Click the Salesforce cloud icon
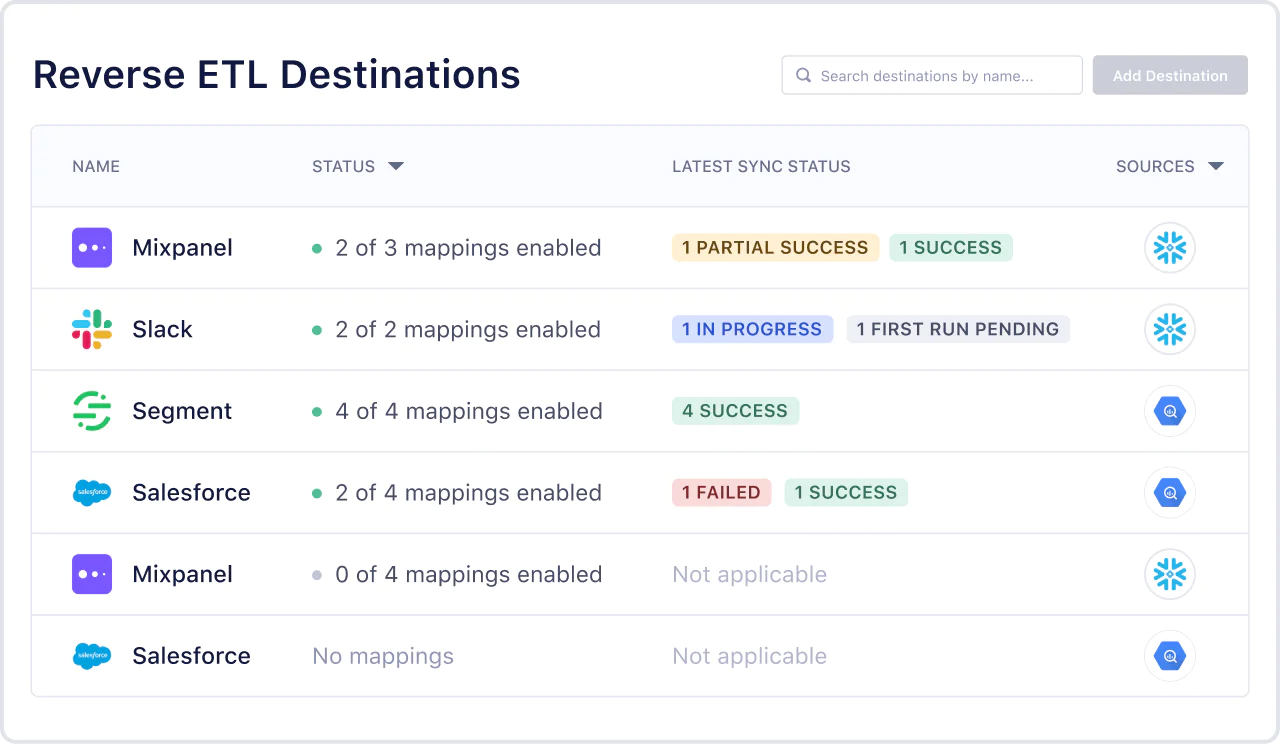The image size is (1280, 744). pyautogui.click(x=91, y=492)
